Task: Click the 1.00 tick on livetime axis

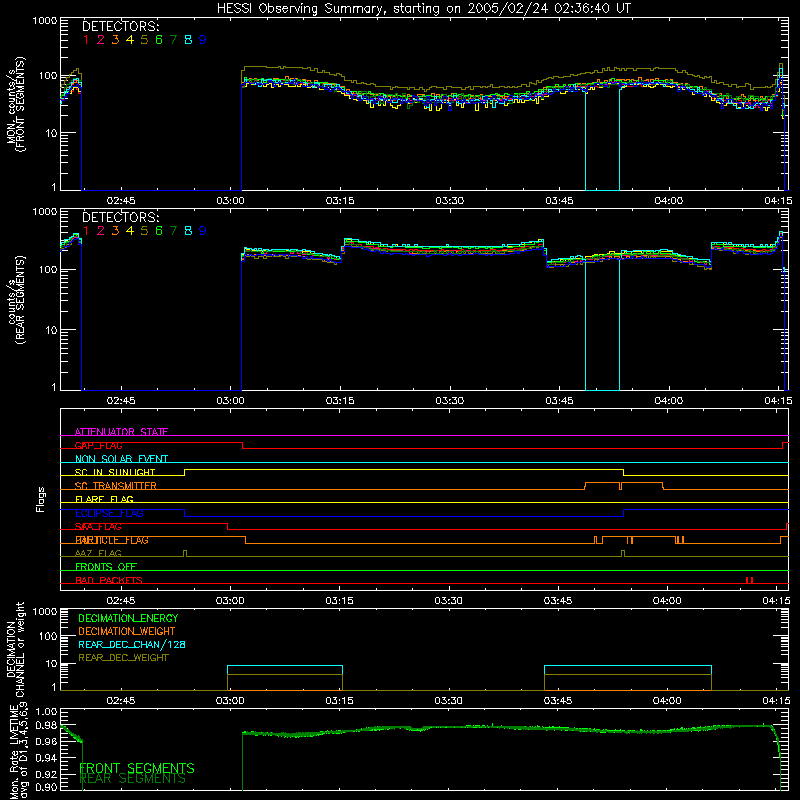Action: [x=46, y=712]
